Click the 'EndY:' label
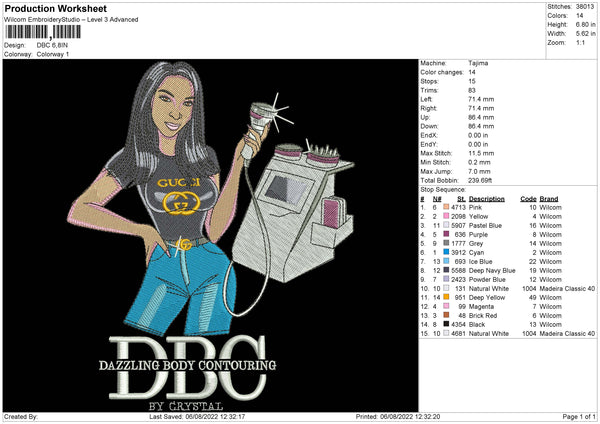The width and height of the screenshot is (600, 424). pyautogui.click(x=429, y=144)
